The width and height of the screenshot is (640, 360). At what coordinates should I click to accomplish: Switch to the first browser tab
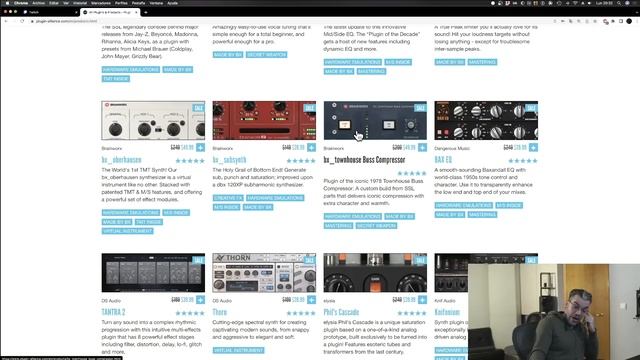(x=49, y=12)
